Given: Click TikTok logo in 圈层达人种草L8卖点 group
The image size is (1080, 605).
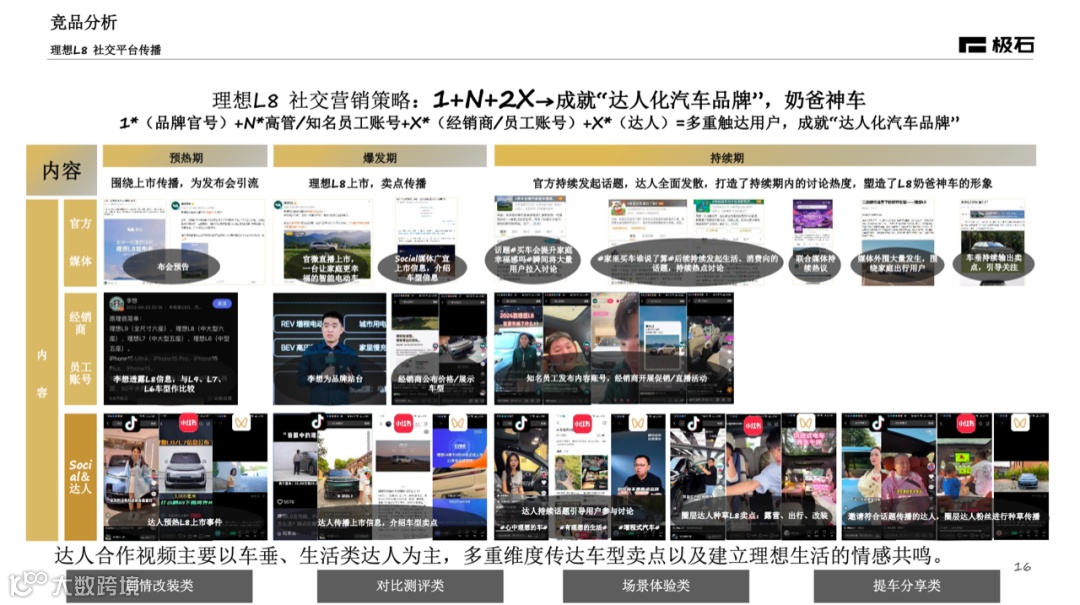Looking at the screenshot, I should pyautogui.click(x=694, y=423).
